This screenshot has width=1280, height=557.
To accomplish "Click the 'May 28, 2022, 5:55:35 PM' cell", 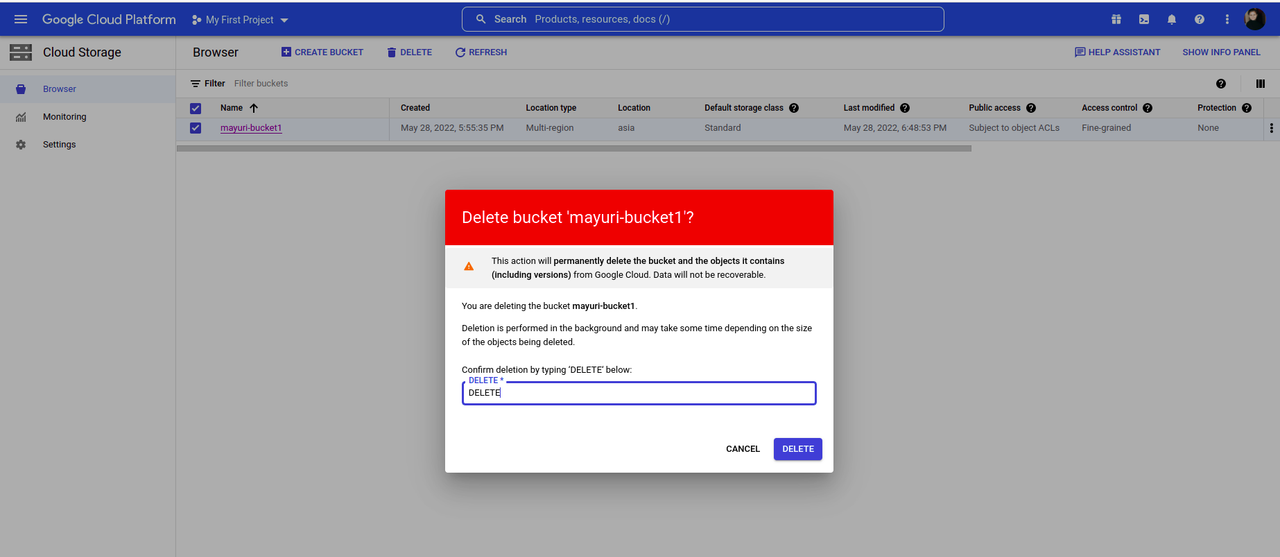I will pyautogui.click(x=452, y=128).
